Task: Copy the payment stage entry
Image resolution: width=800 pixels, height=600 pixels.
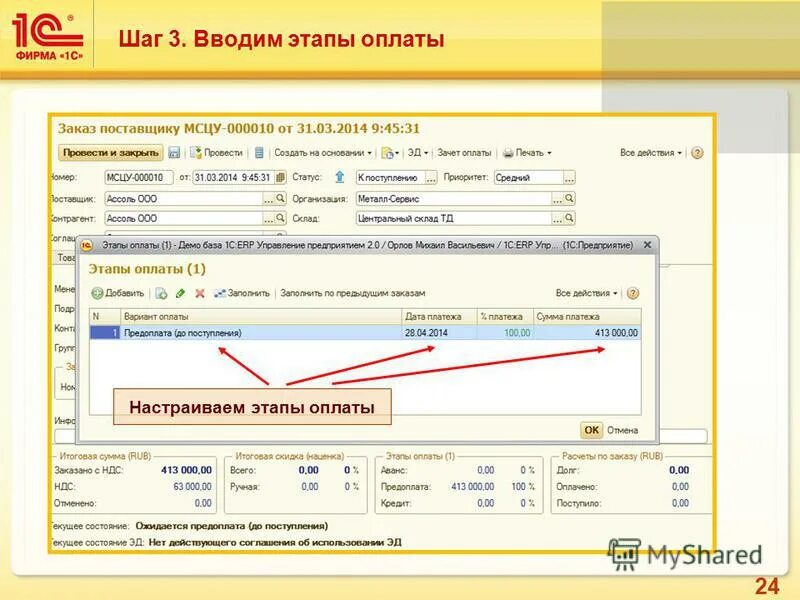Action: pyautogui.click(x=161, y=295)
